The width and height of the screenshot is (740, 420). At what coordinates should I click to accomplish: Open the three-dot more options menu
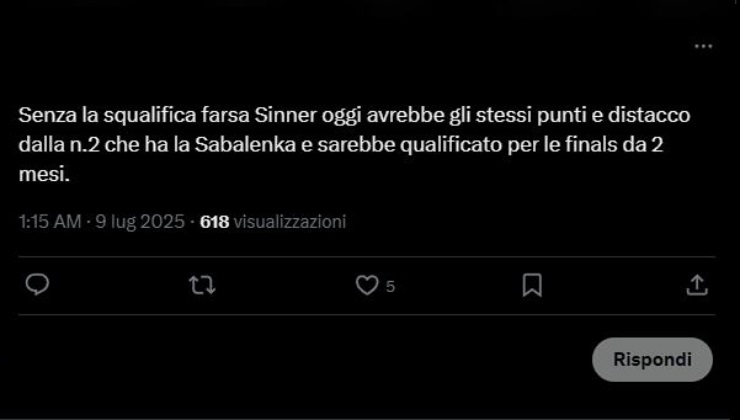tap(703, 46)
